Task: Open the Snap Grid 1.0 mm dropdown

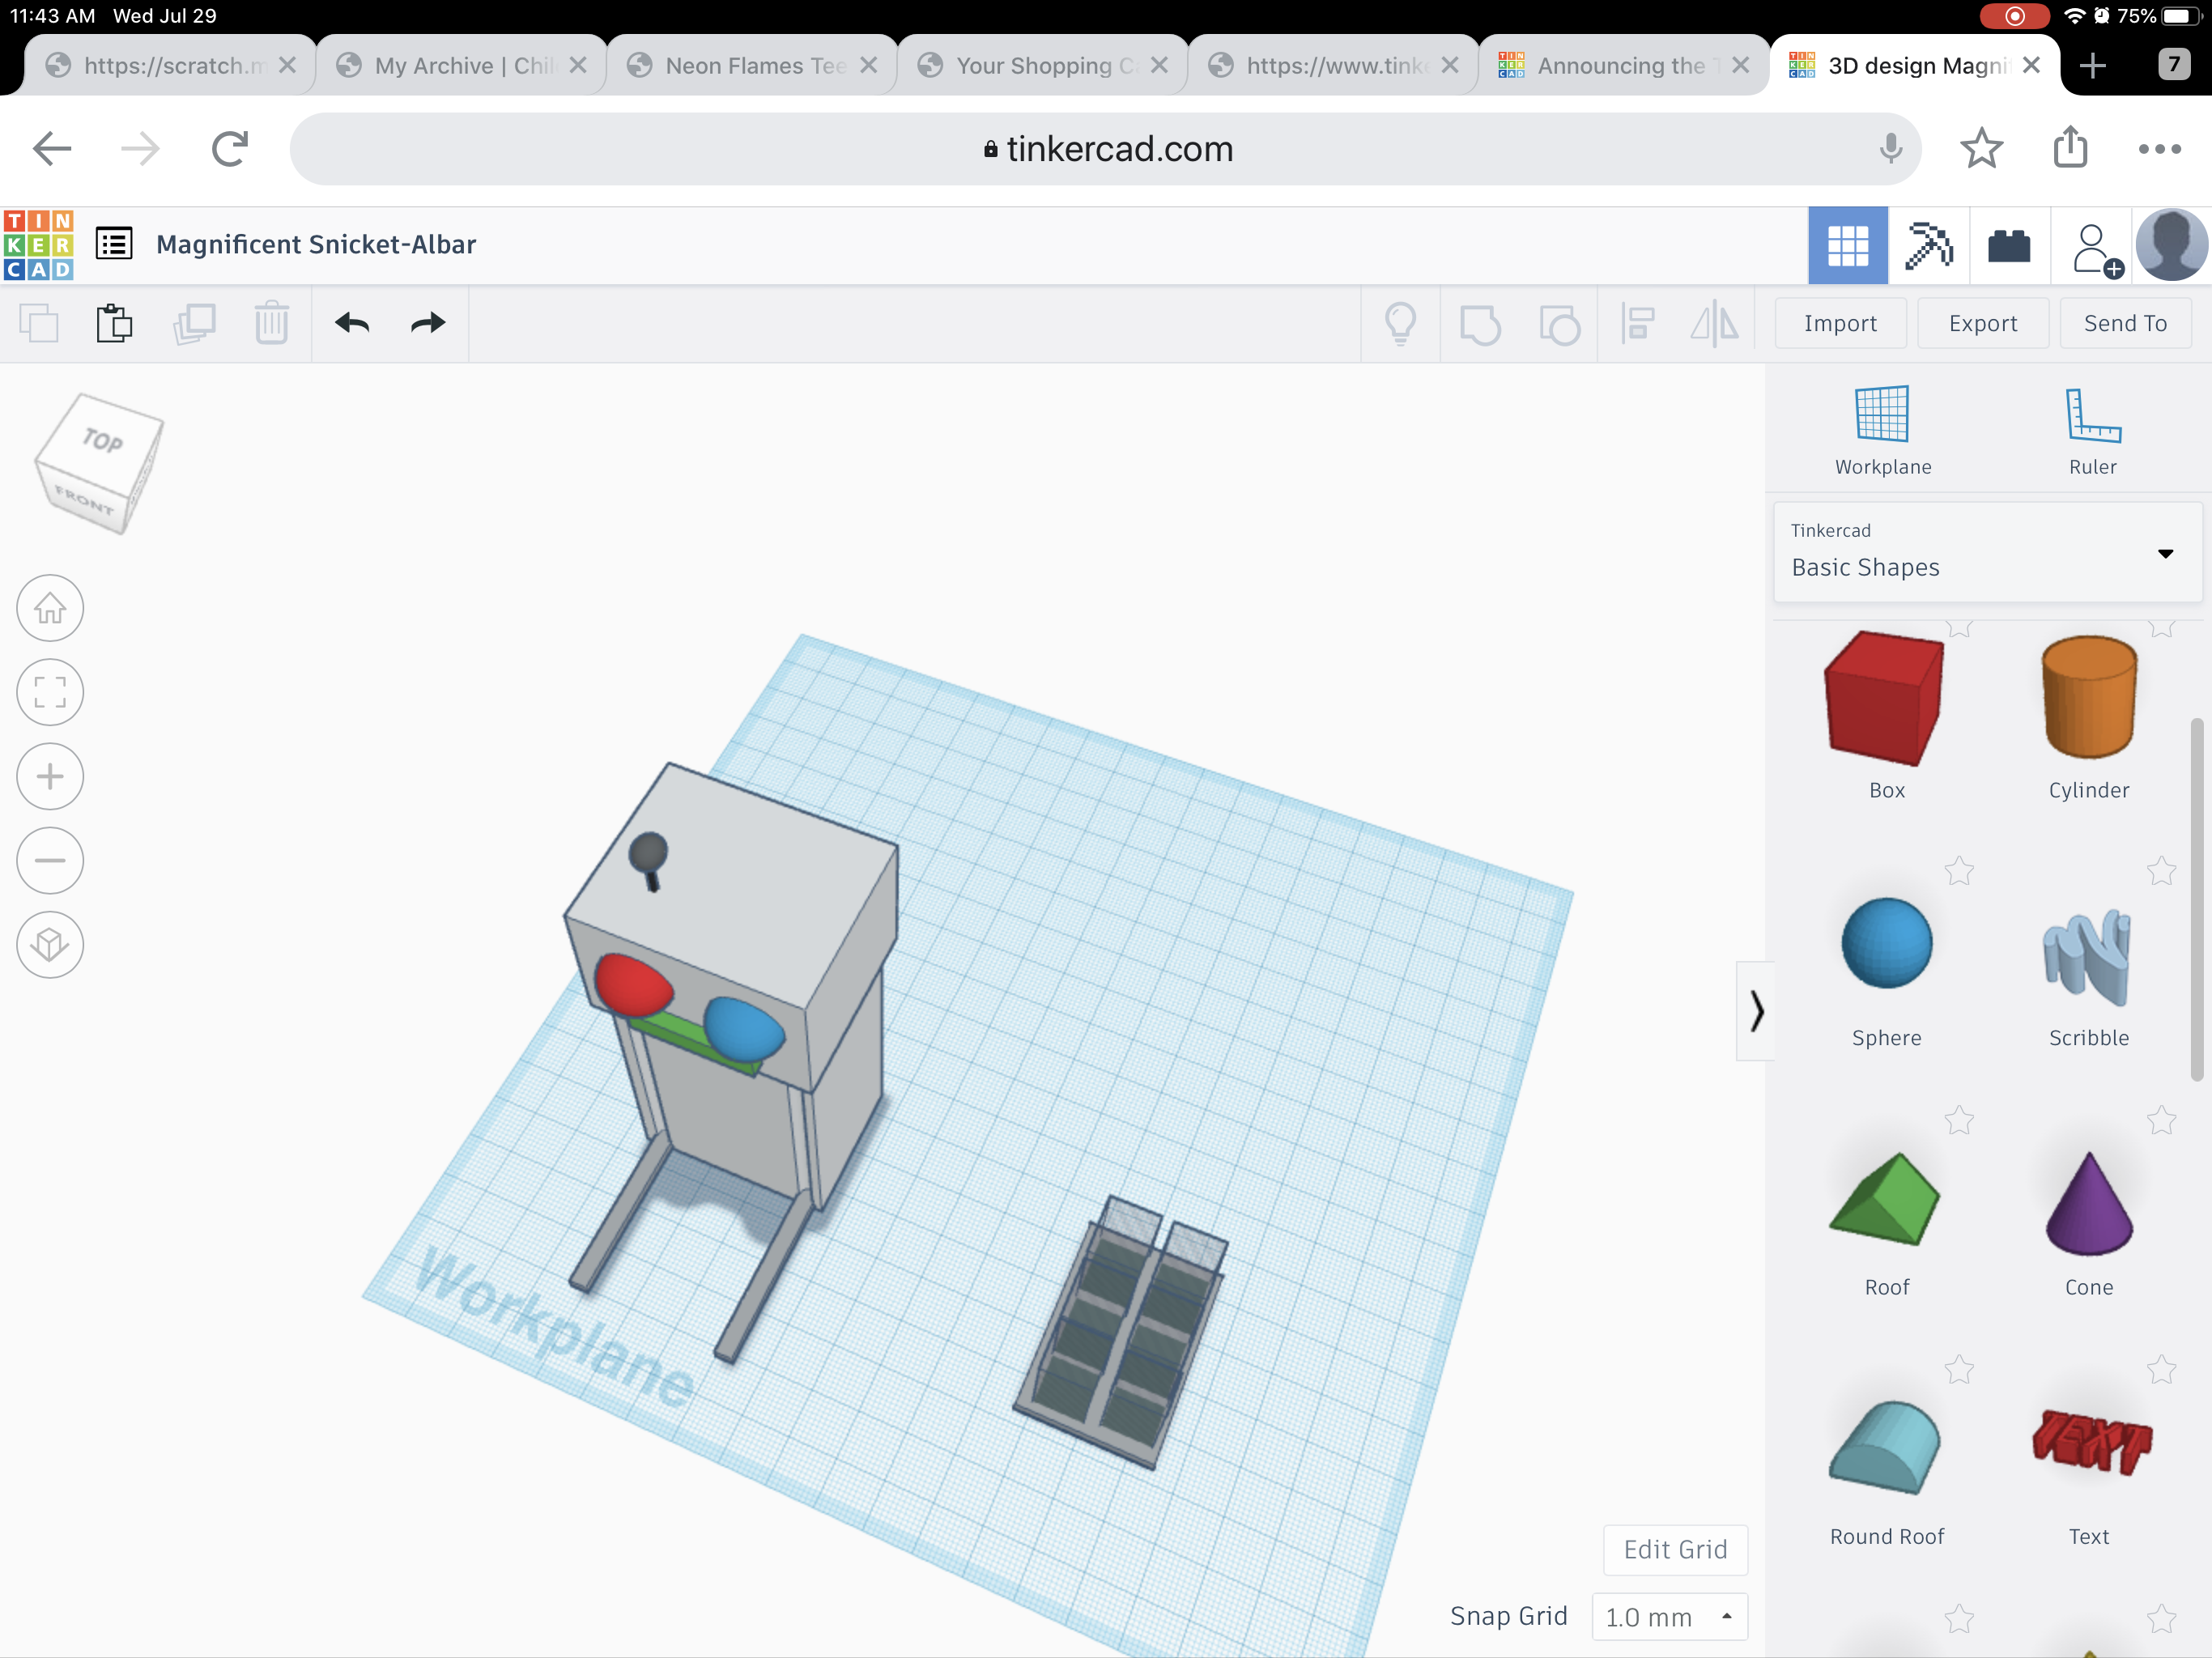Action: pyautogui.click(x=1669, y=1617)
